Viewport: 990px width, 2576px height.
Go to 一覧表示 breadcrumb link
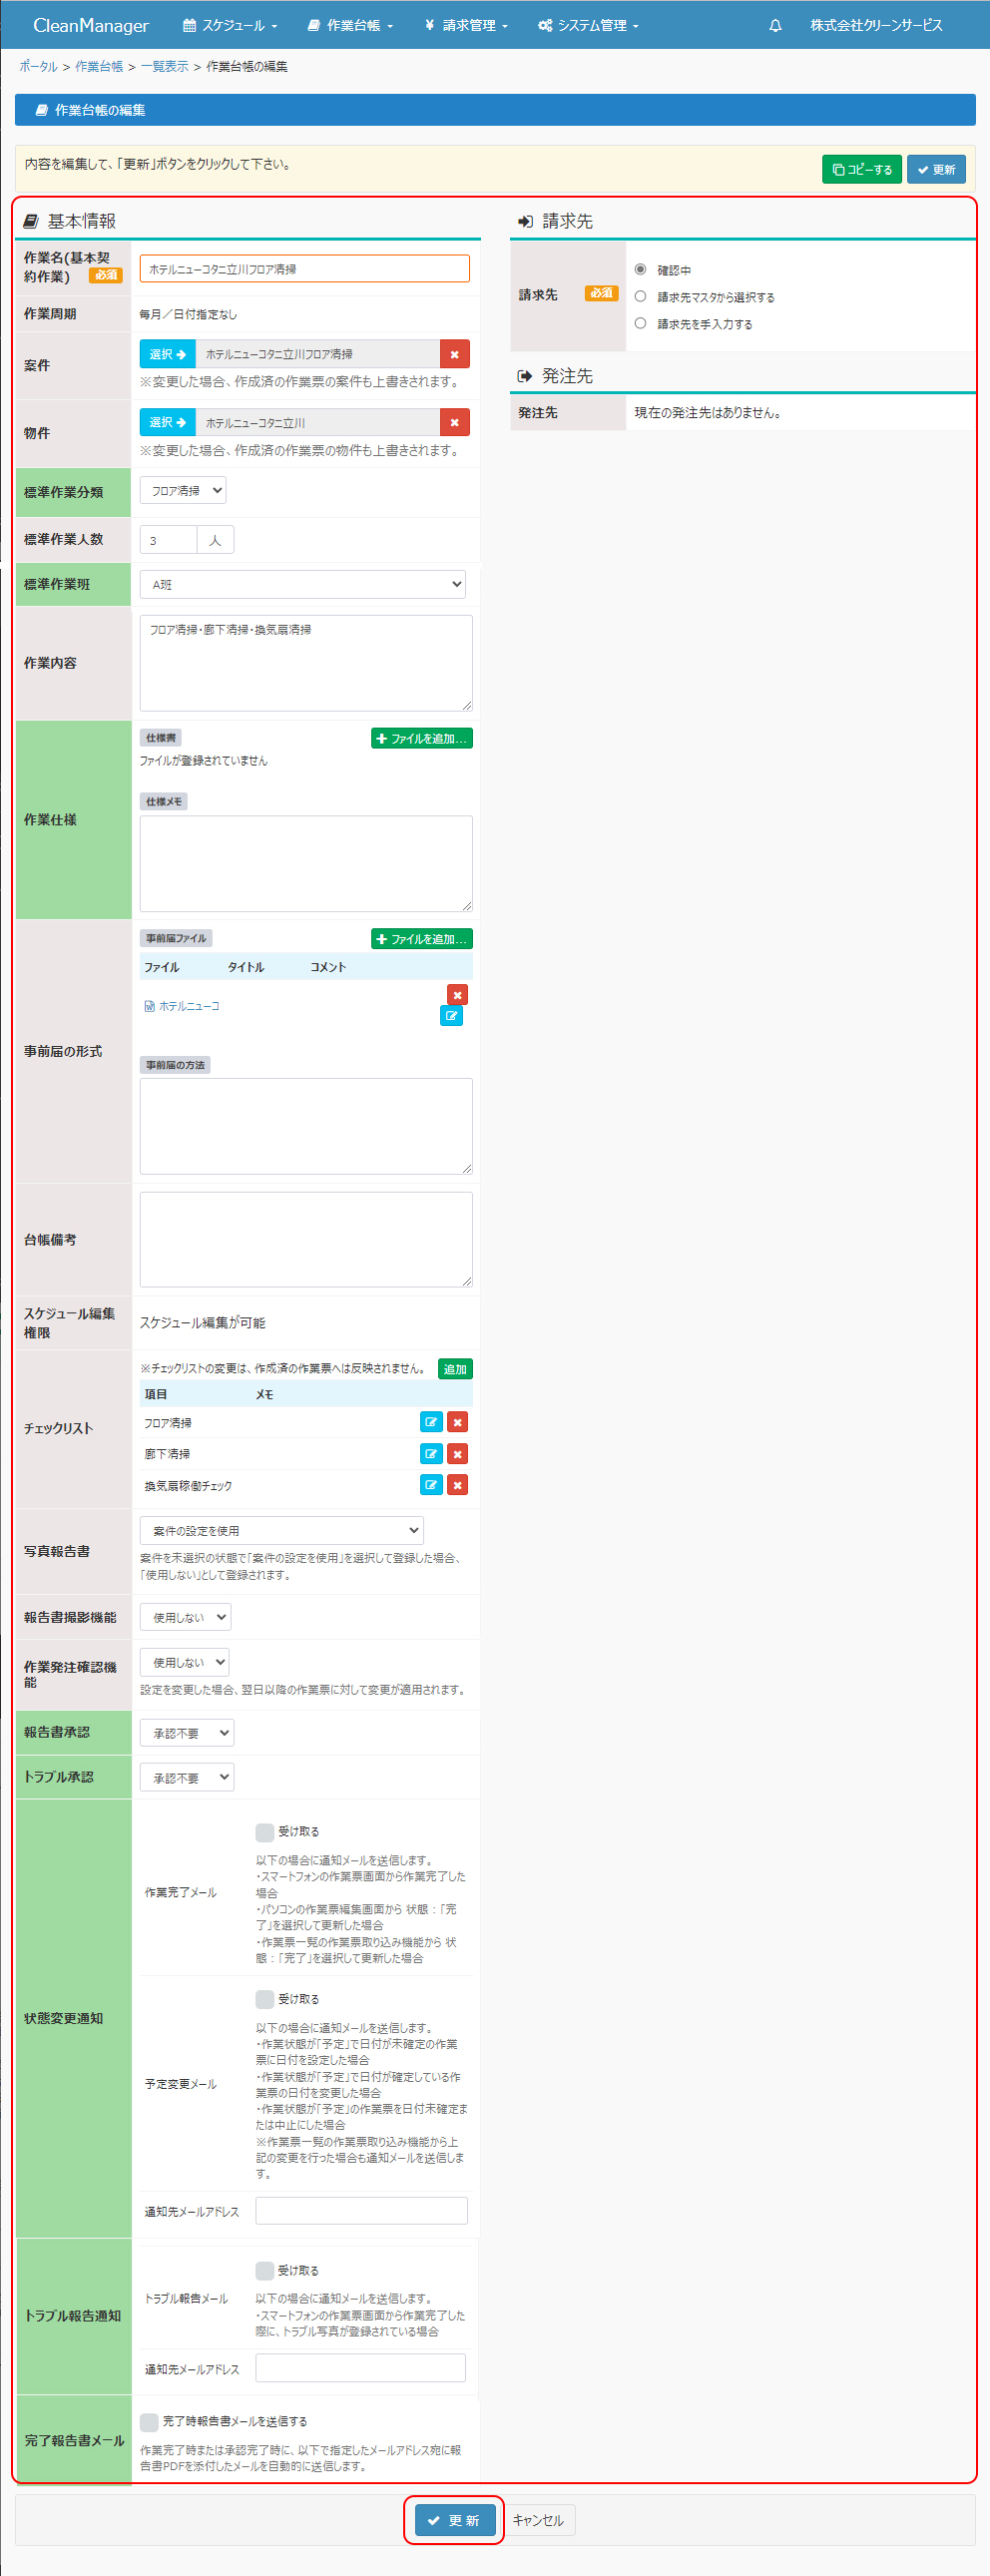pos(164,66)
